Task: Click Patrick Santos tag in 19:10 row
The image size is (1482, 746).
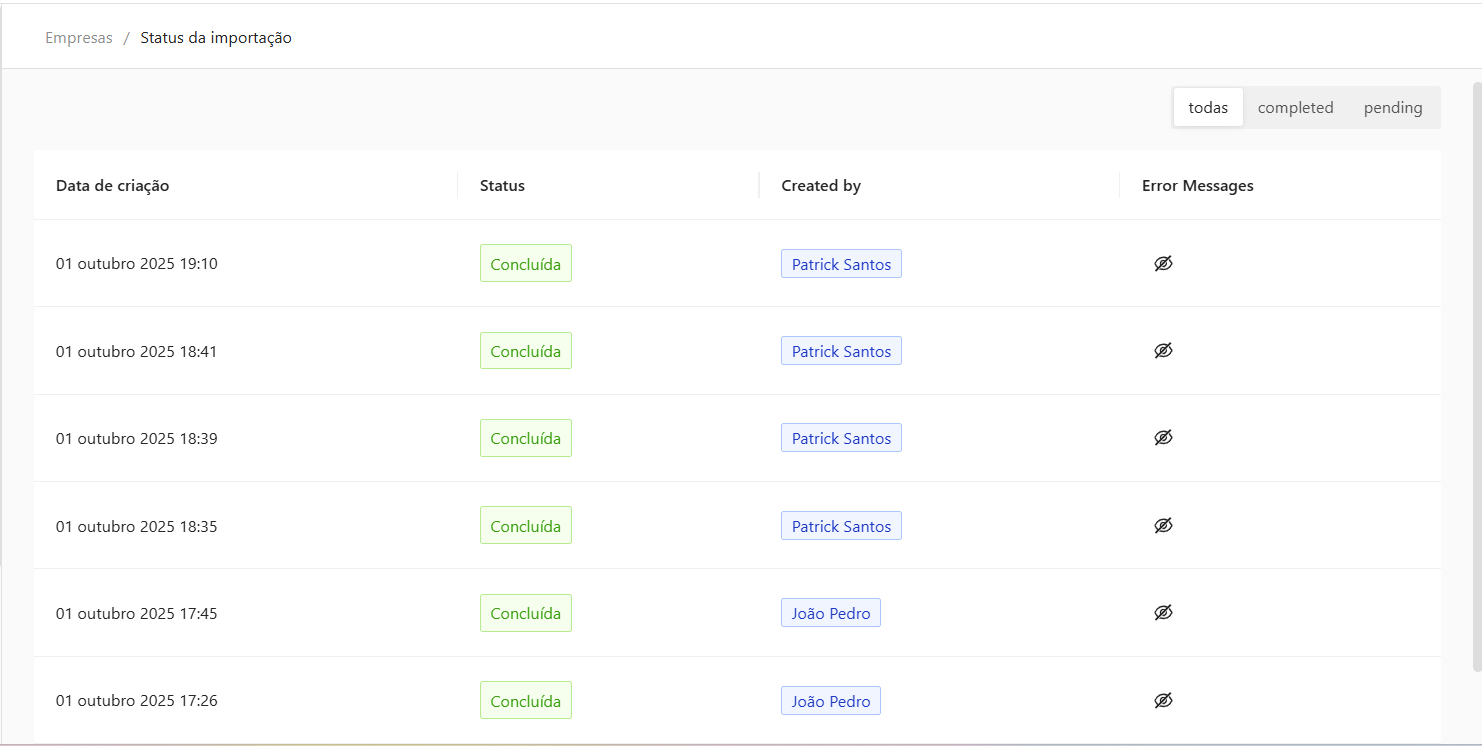Action: [841, 264]
